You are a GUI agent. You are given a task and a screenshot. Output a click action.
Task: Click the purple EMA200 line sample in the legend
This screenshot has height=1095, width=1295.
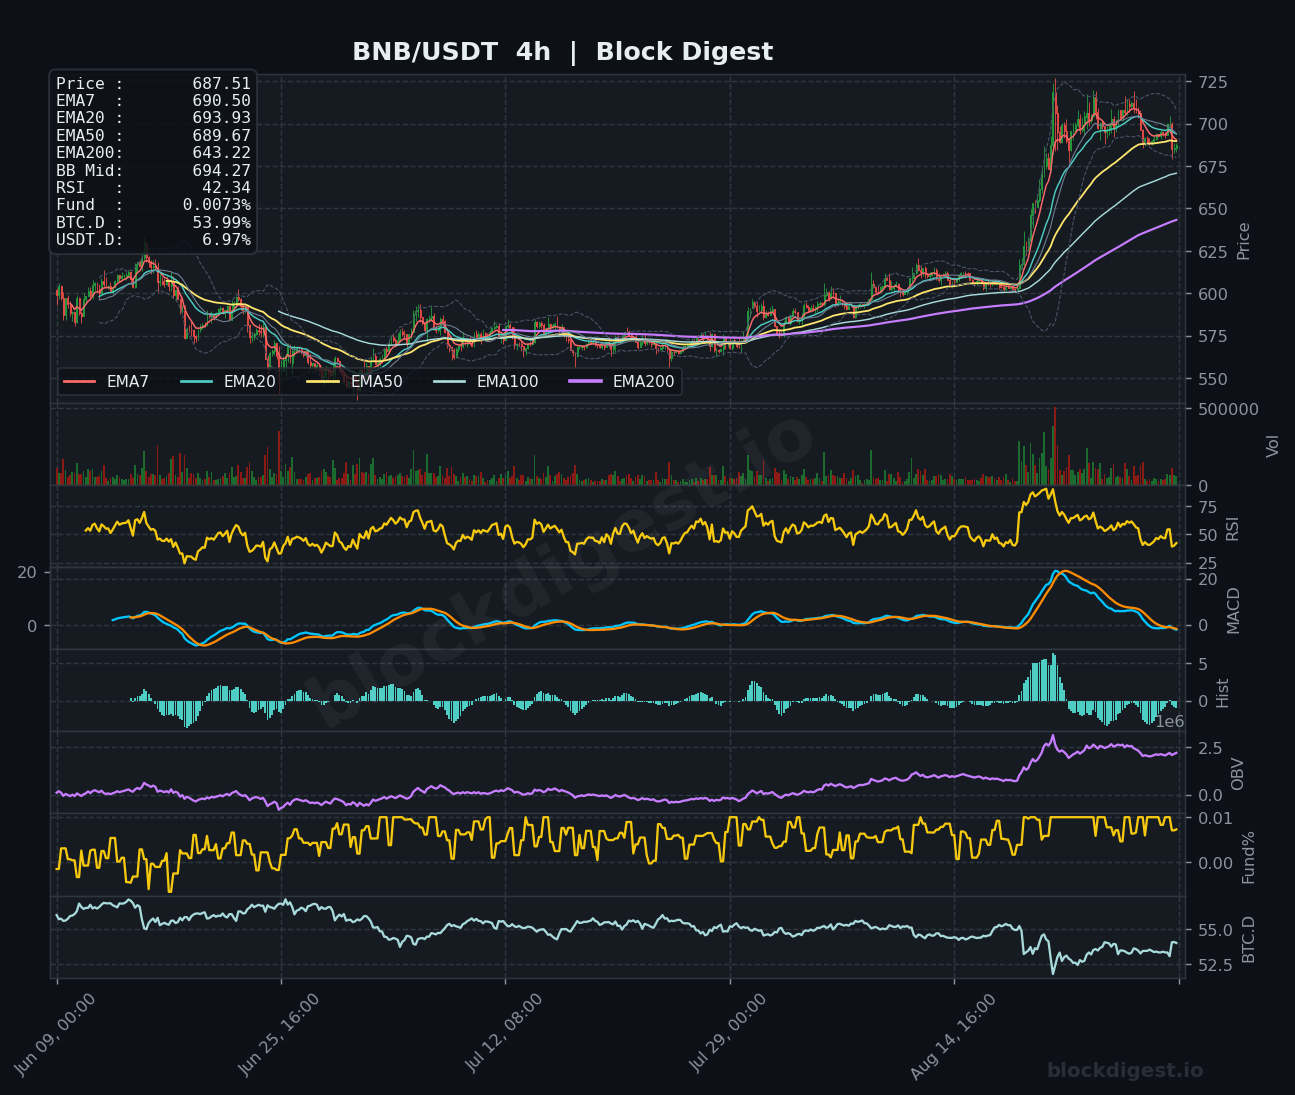click(585, 381)
